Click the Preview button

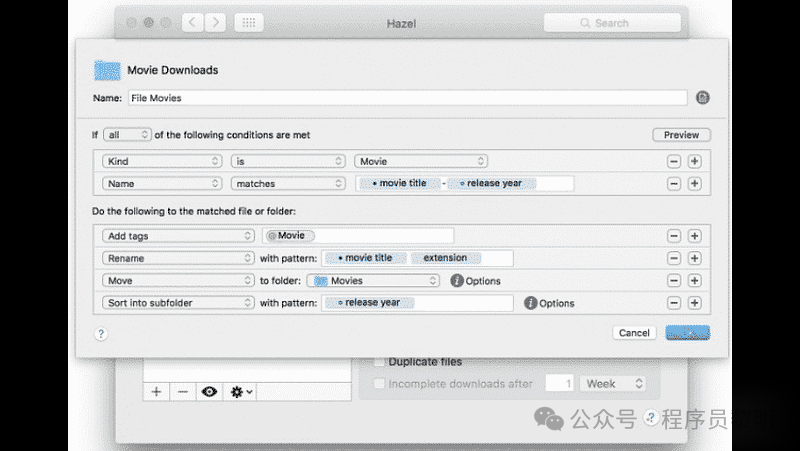tap(681, 135)
